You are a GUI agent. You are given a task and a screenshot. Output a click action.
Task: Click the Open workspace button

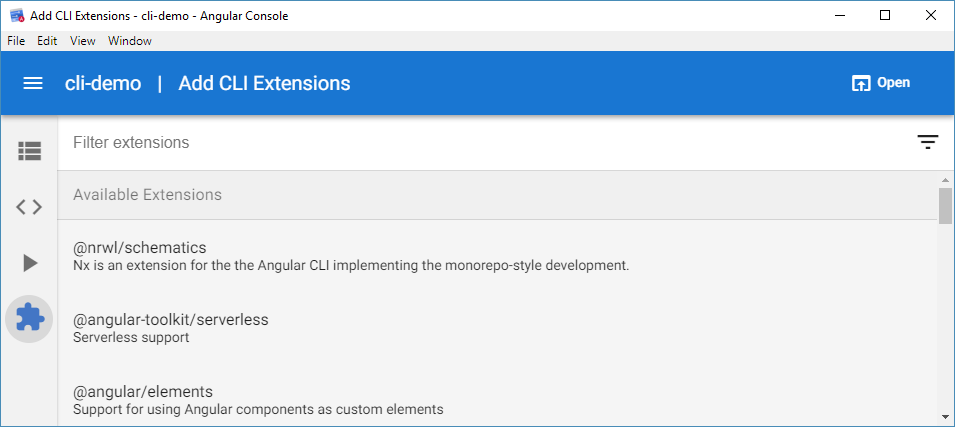tap(881, 83)
